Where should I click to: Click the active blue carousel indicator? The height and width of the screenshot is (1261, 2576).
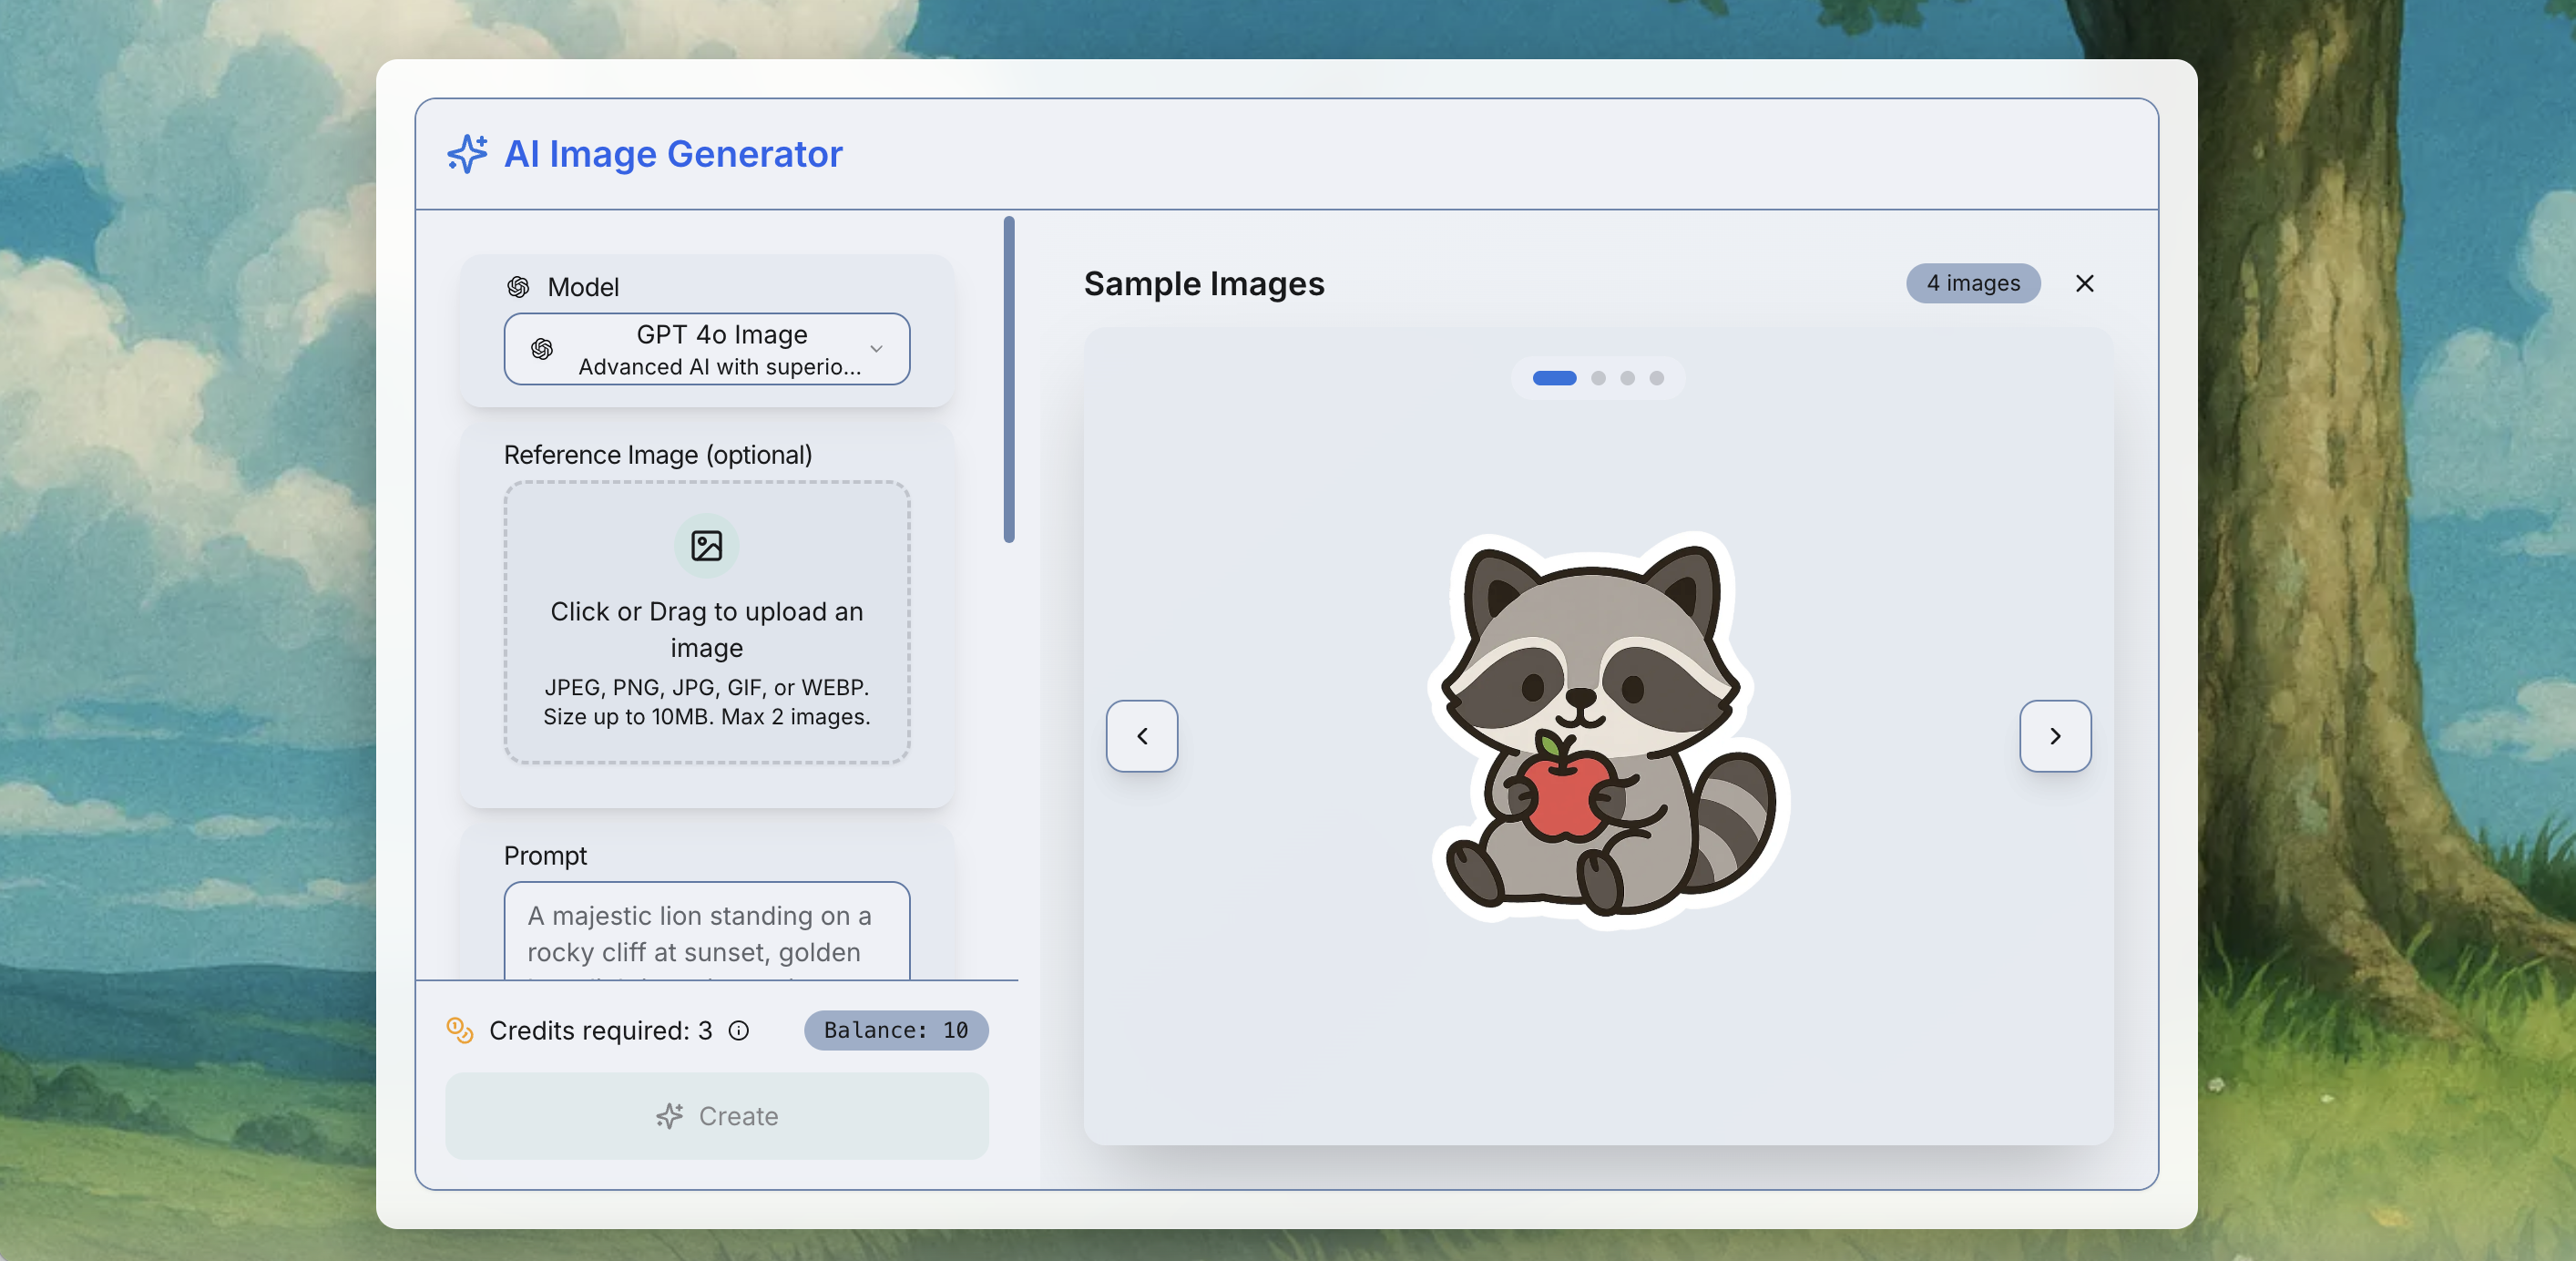(1554, 379)
